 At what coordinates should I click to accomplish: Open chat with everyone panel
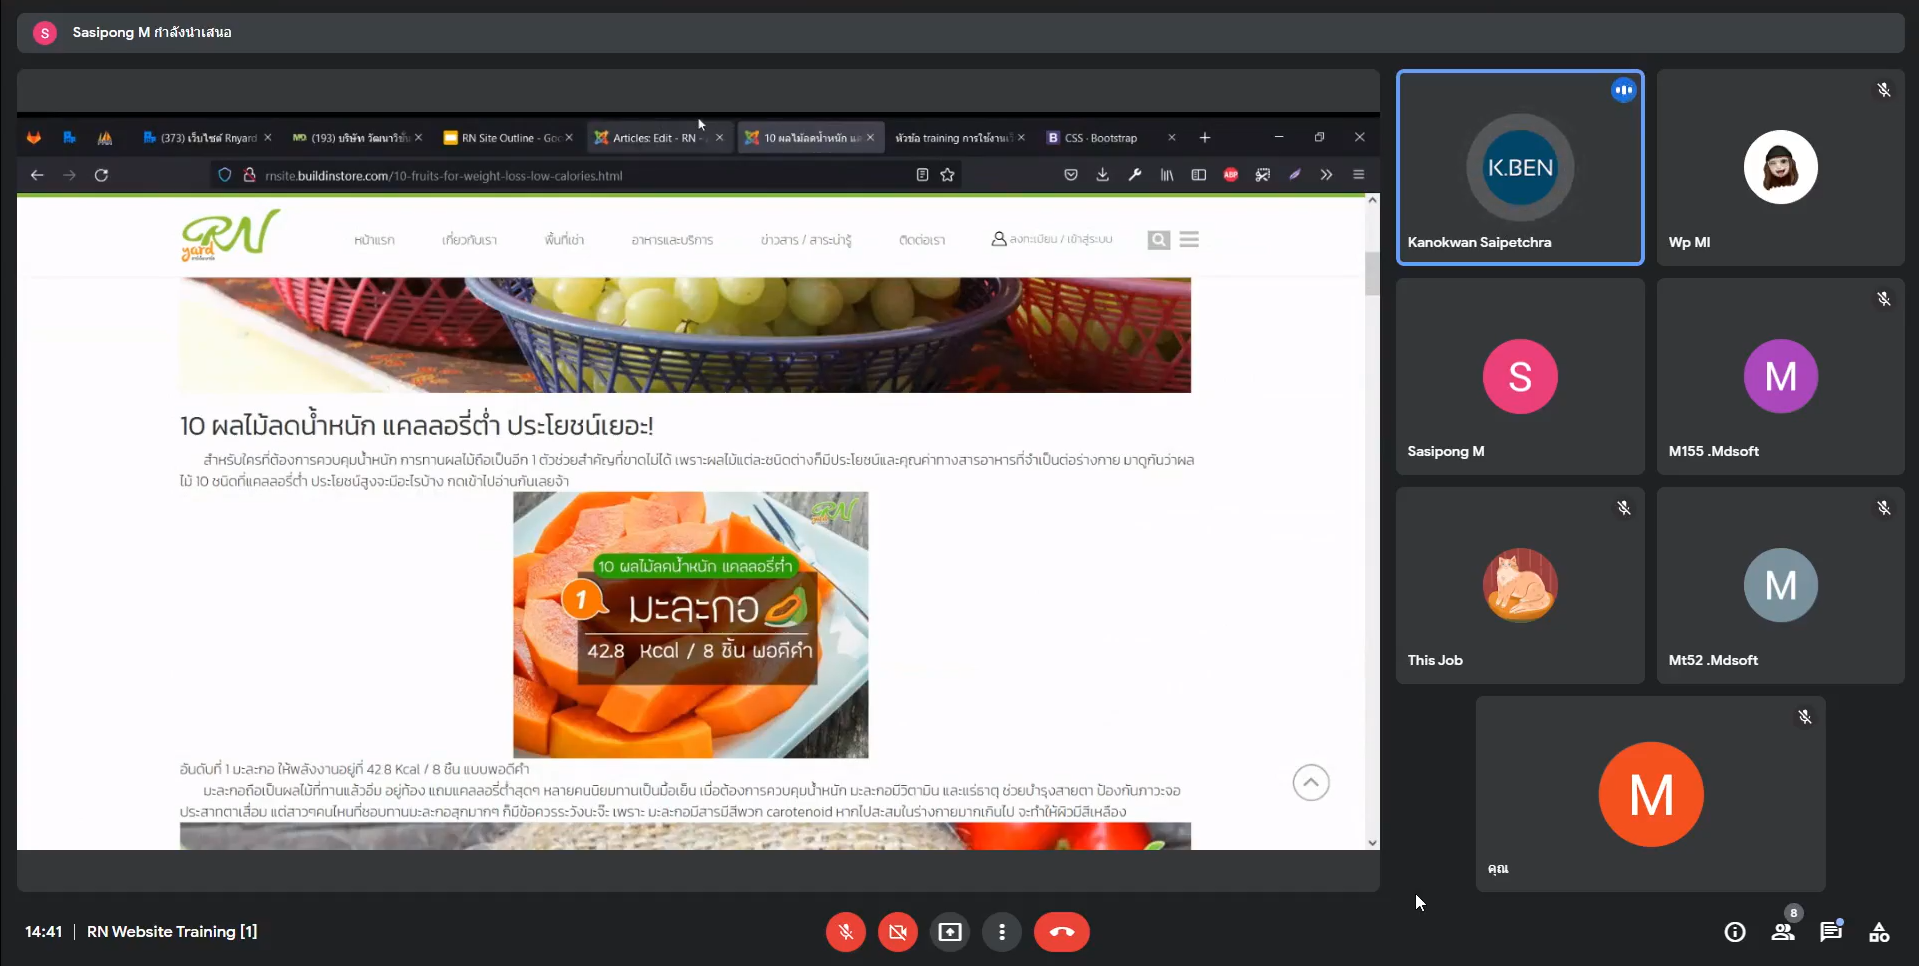click(1830, 932)
